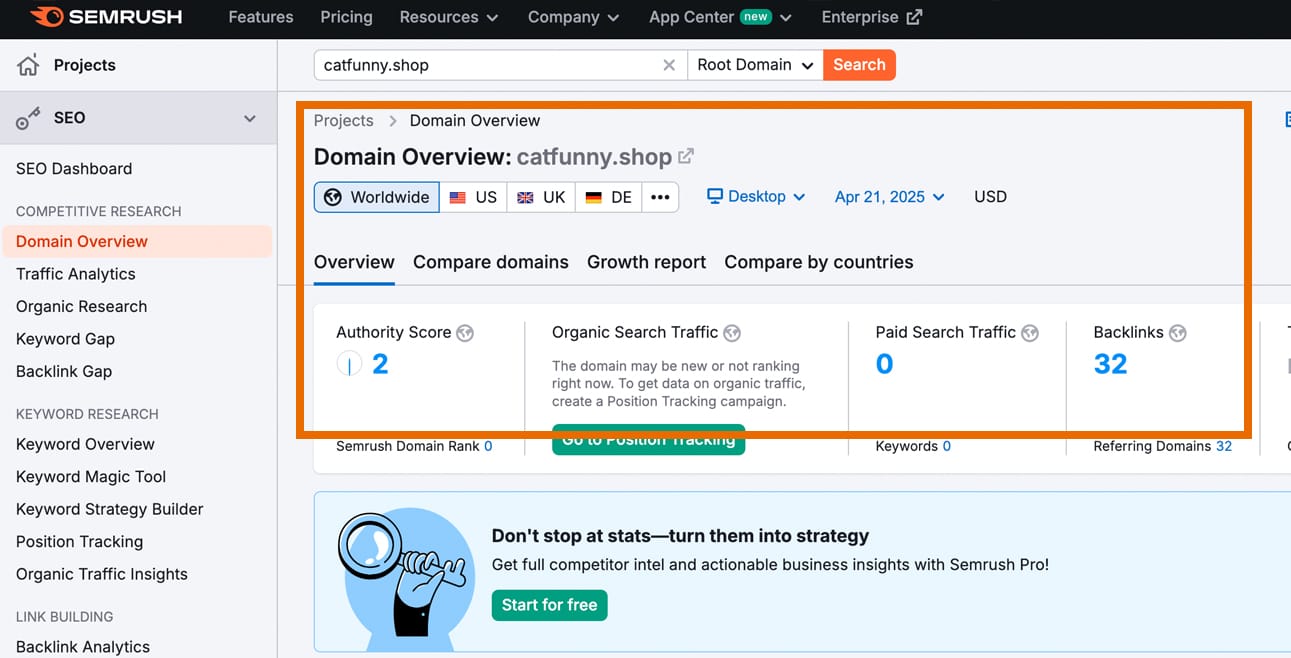Viewport: 1291px width, 658px height.
Task: Click the Worldwide globe icon
Action: click(x=333, y=197)
